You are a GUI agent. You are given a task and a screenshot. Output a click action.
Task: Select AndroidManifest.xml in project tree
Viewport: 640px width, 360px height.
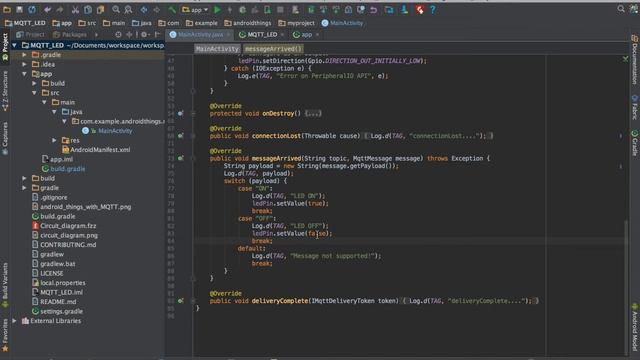coord(96,150)
